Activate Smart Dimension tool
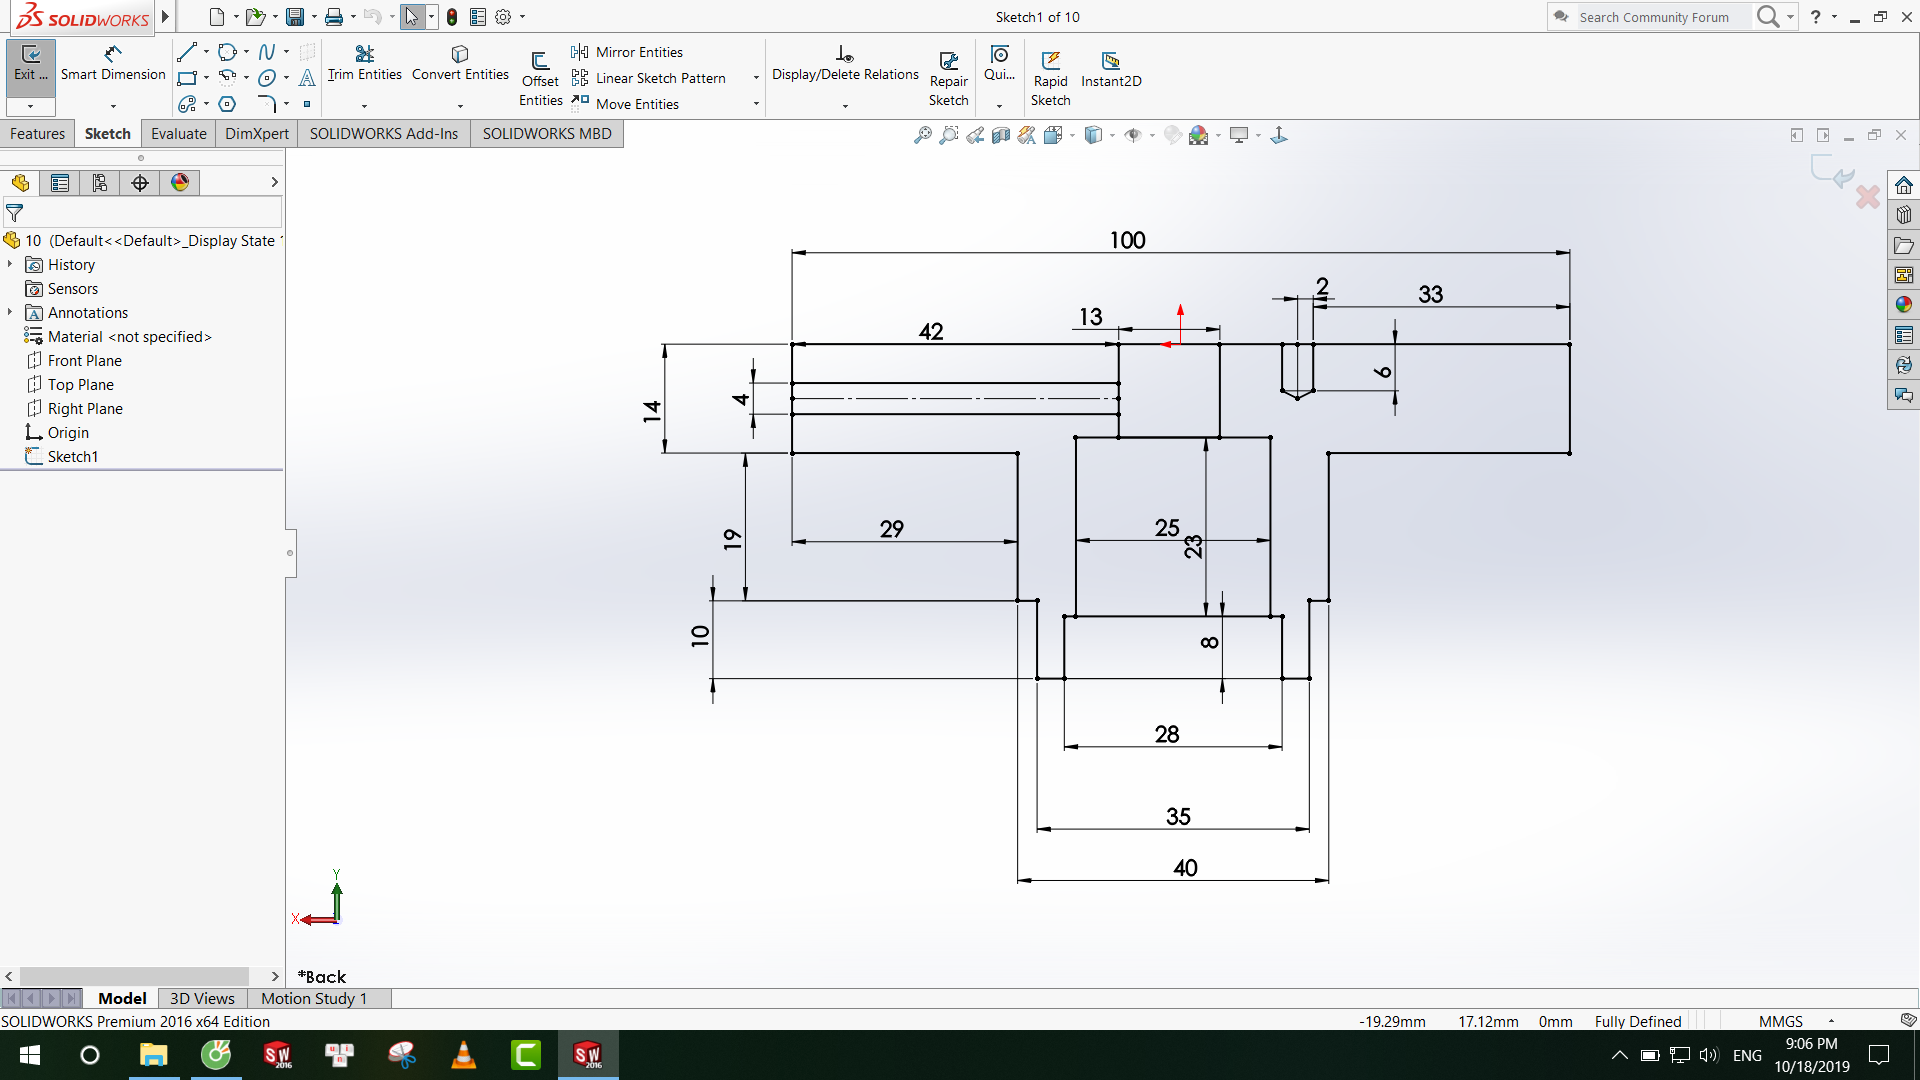The image size is (1920, 1080). coord(113,63)
